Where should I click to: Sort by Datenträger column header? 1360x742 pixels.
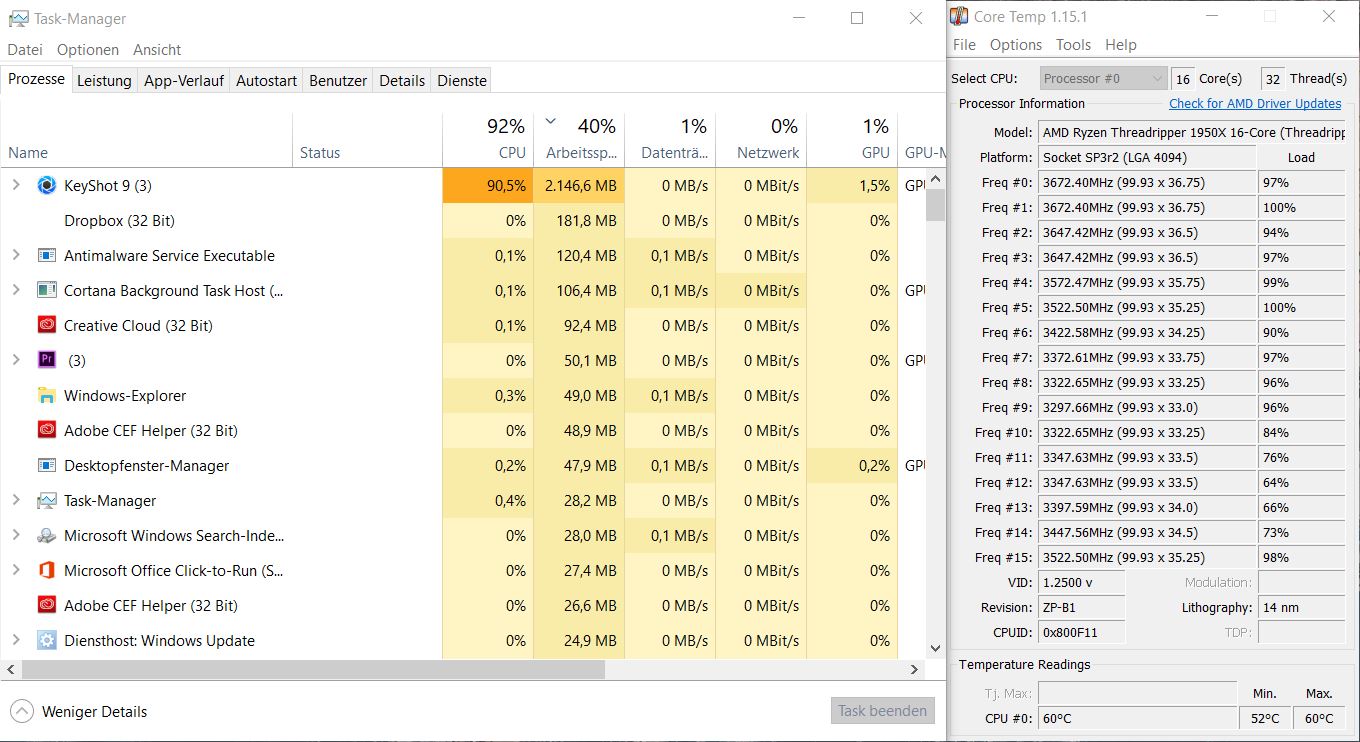click(670, 139)
